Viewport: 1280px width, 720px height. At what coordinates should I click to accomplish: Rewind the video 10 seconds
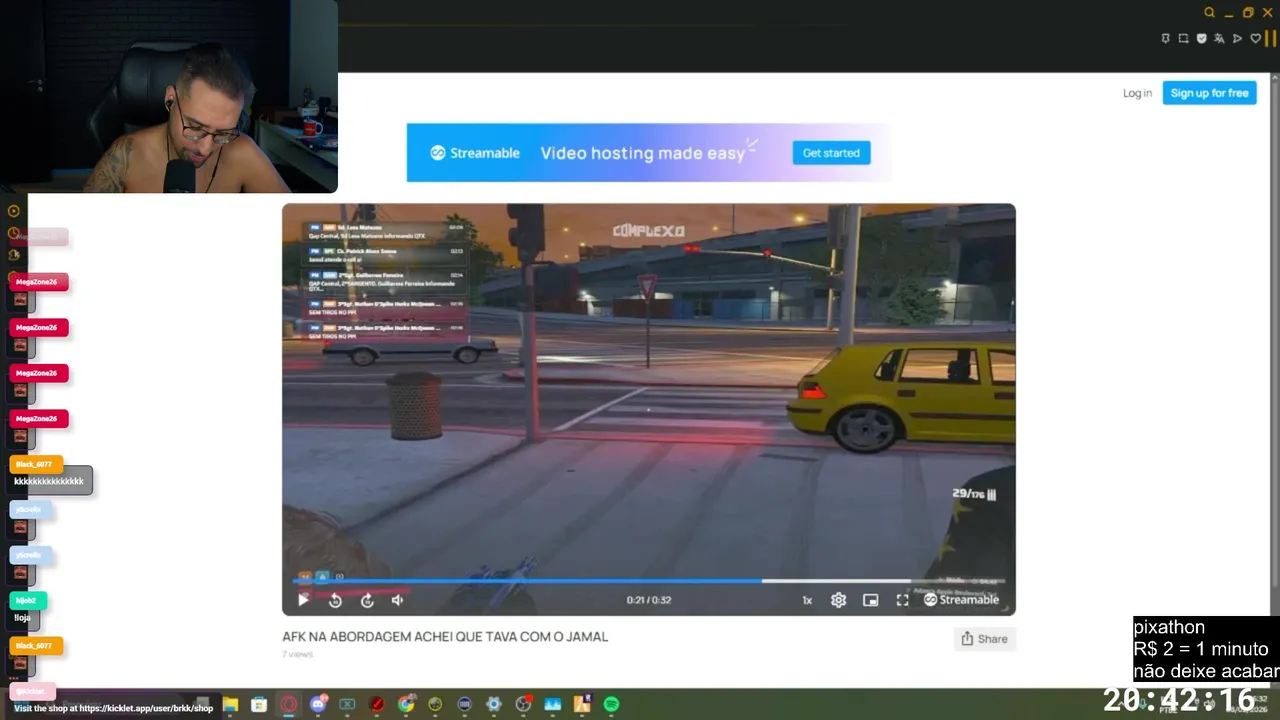(x=335, y=600)
